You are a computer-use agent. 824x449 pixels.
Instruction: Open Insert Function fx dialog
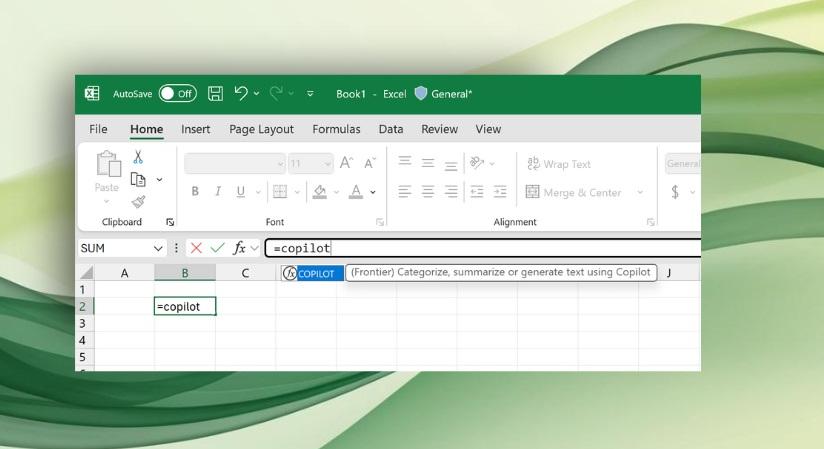point(240,248)
